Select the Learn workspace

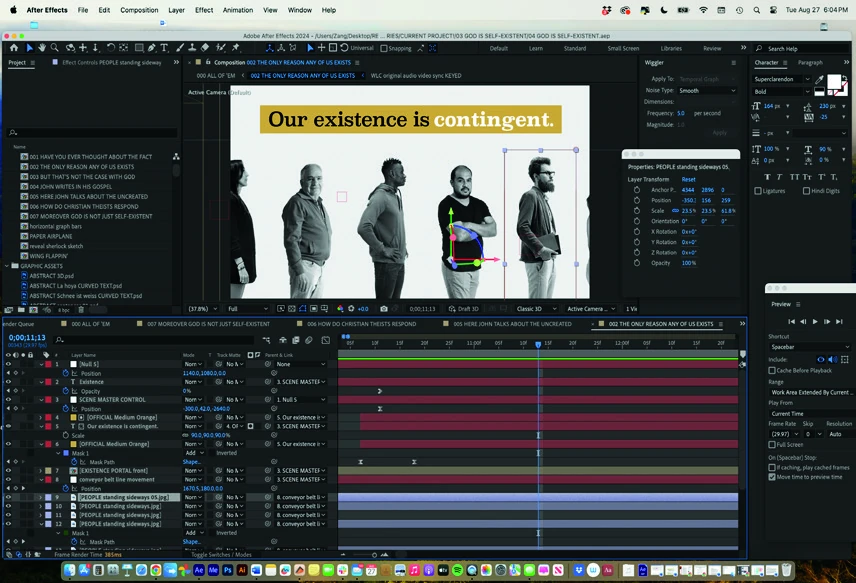pyautogui.click(x=536, y=49)
